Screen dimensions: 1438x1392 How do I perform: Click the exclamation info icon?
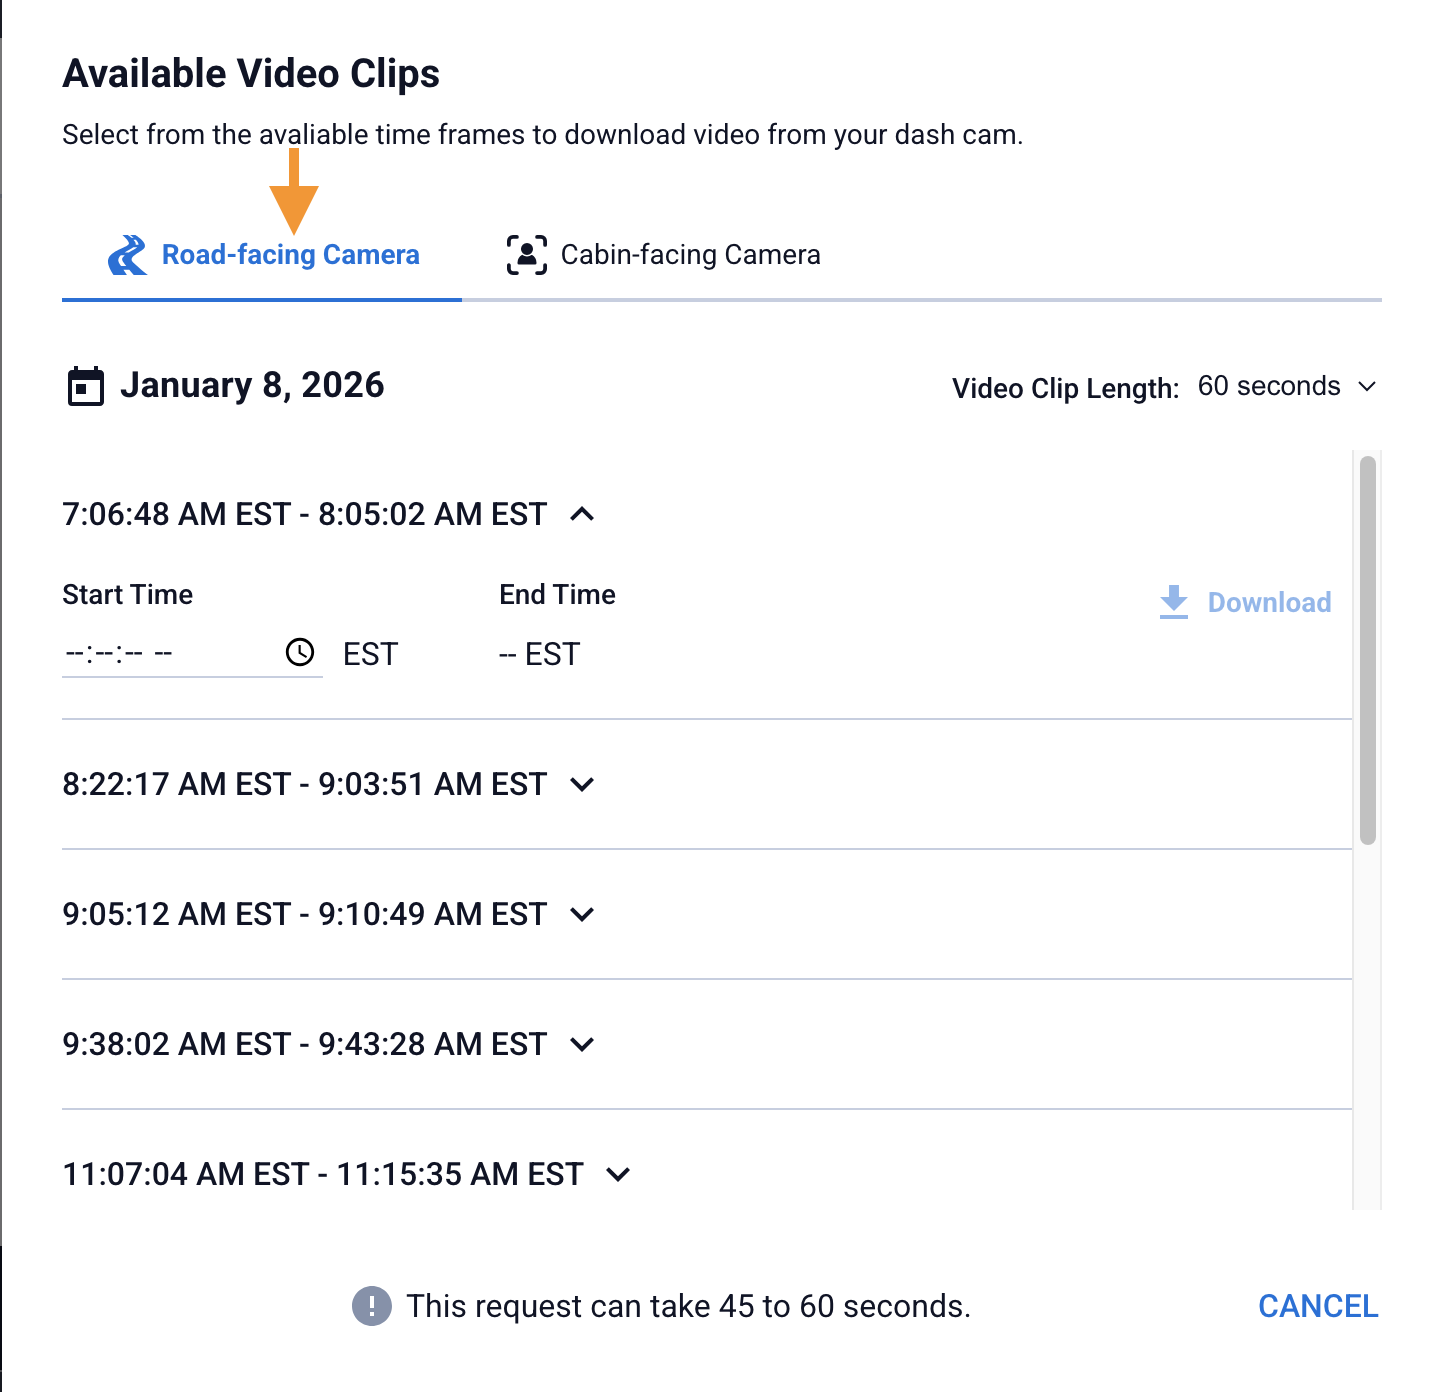tap(372, 1306)
